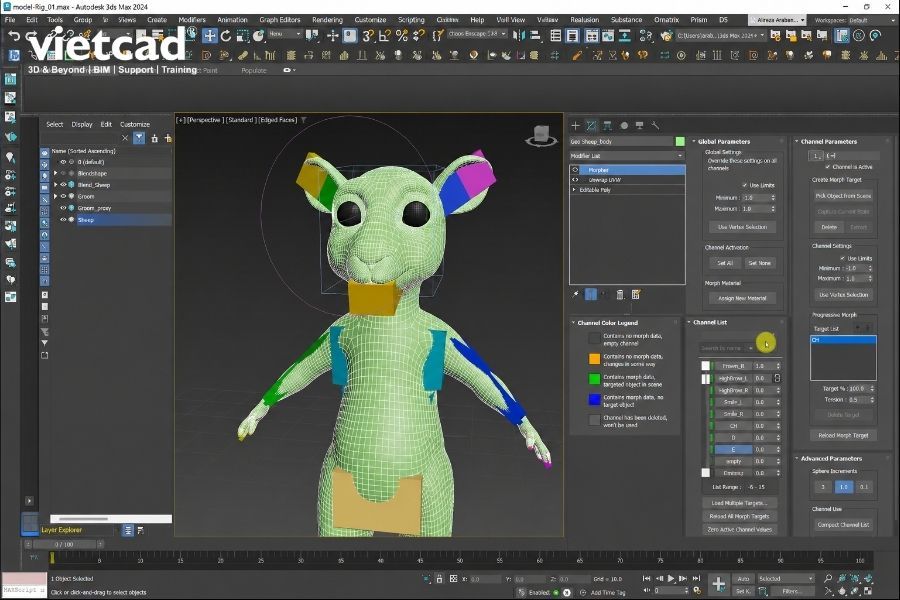Clear Scene Explorer search with X icon

point(125,138)
